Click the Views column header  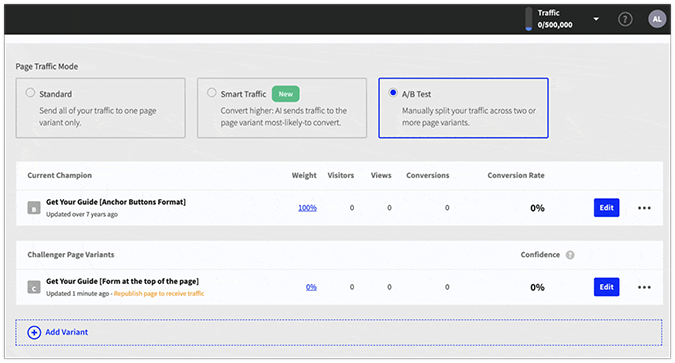381,175
